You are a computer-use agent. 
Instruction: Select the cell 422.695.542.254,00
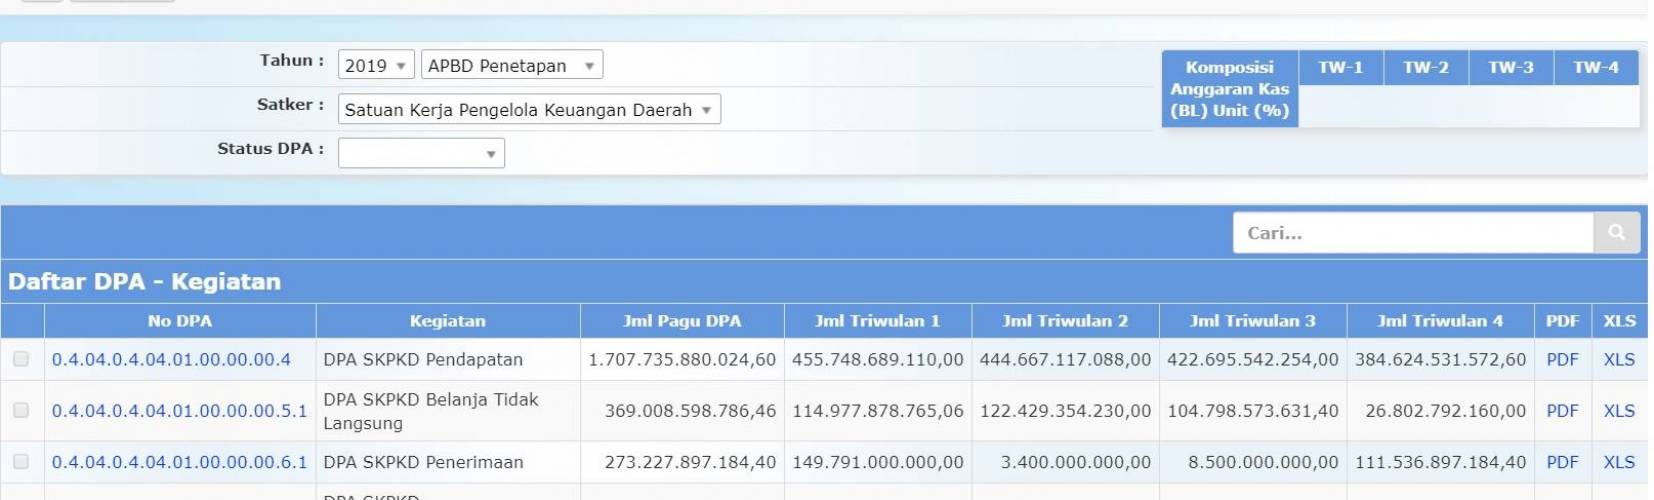point(1253,359)
